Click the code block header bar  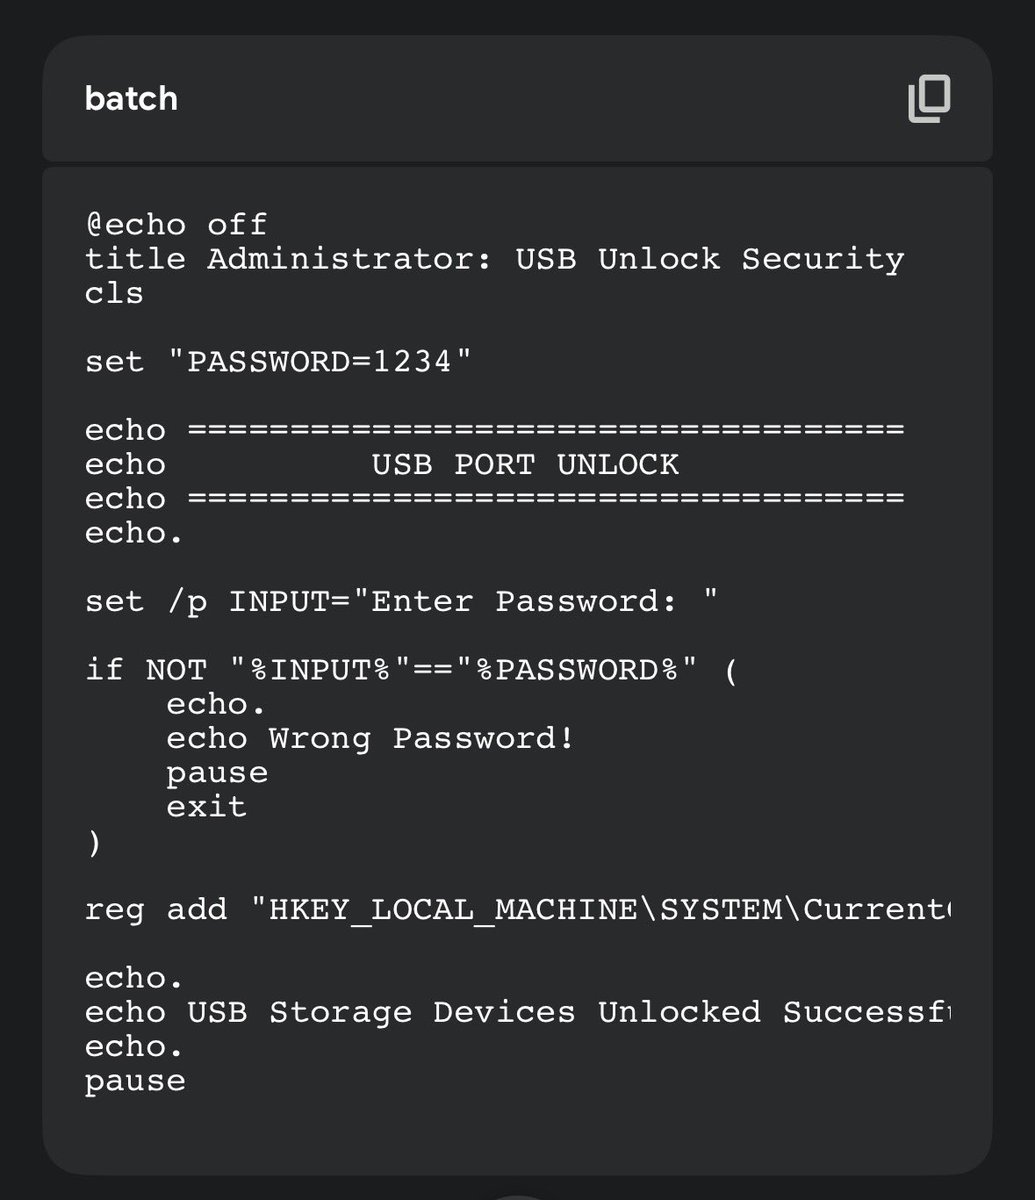point(517,99)
